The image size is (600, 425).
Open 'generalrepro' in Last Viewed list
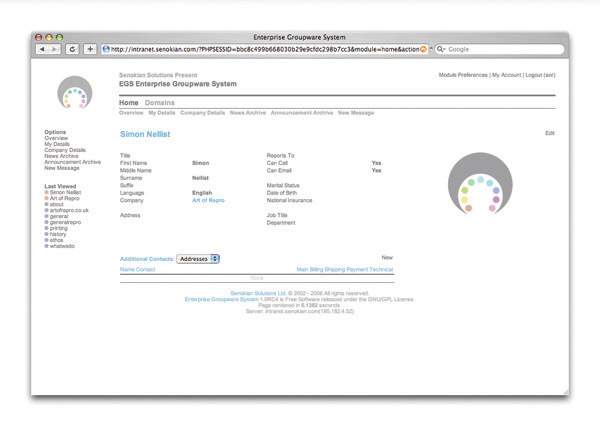65,222
